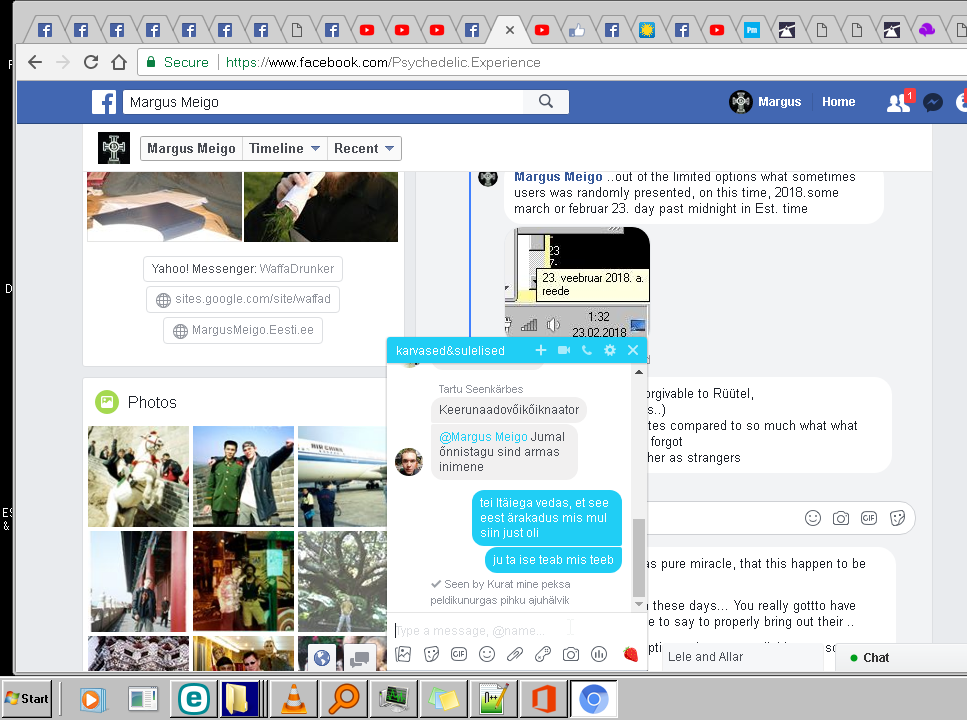The width and height of the screenshot is (967, 720).
Task: Open Messenger from the top bar
Action: coord(932,102)
